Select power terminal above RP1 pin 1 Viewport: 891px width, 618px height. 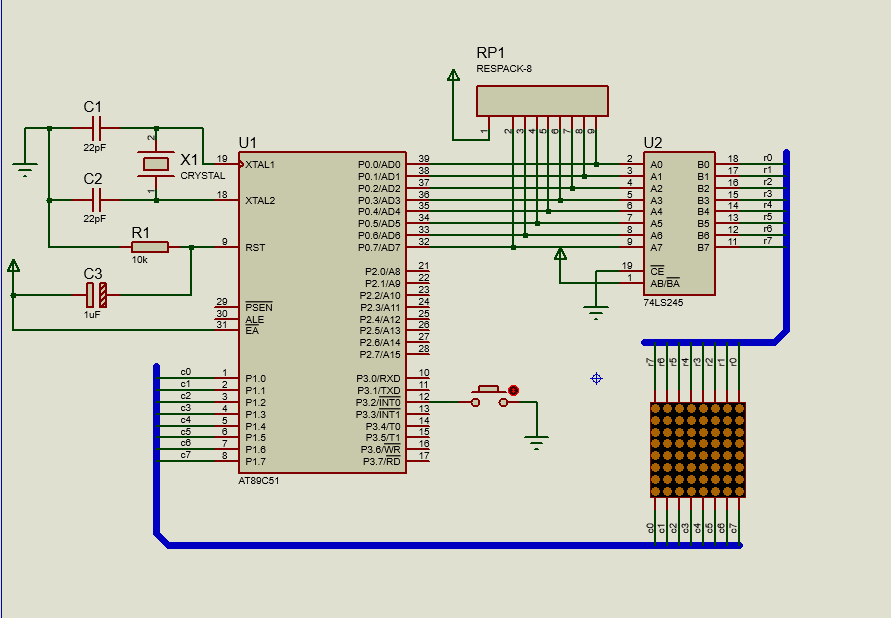tap(453, 75)
